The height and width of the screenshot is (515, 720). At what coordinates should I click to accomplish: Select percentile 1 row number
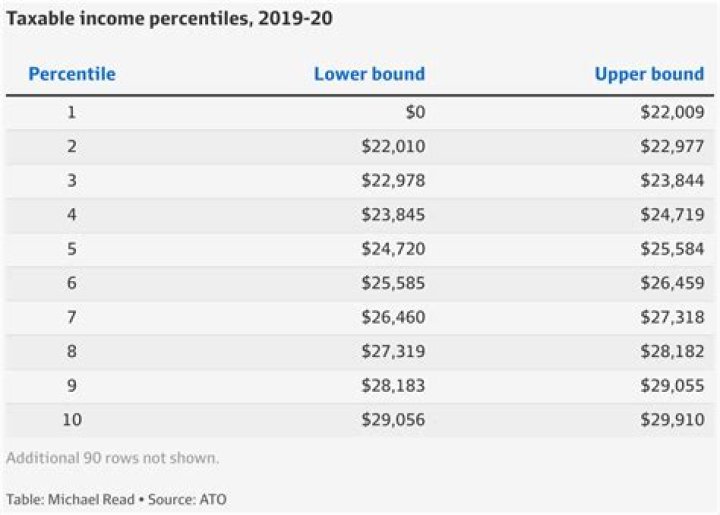point(71,112)
